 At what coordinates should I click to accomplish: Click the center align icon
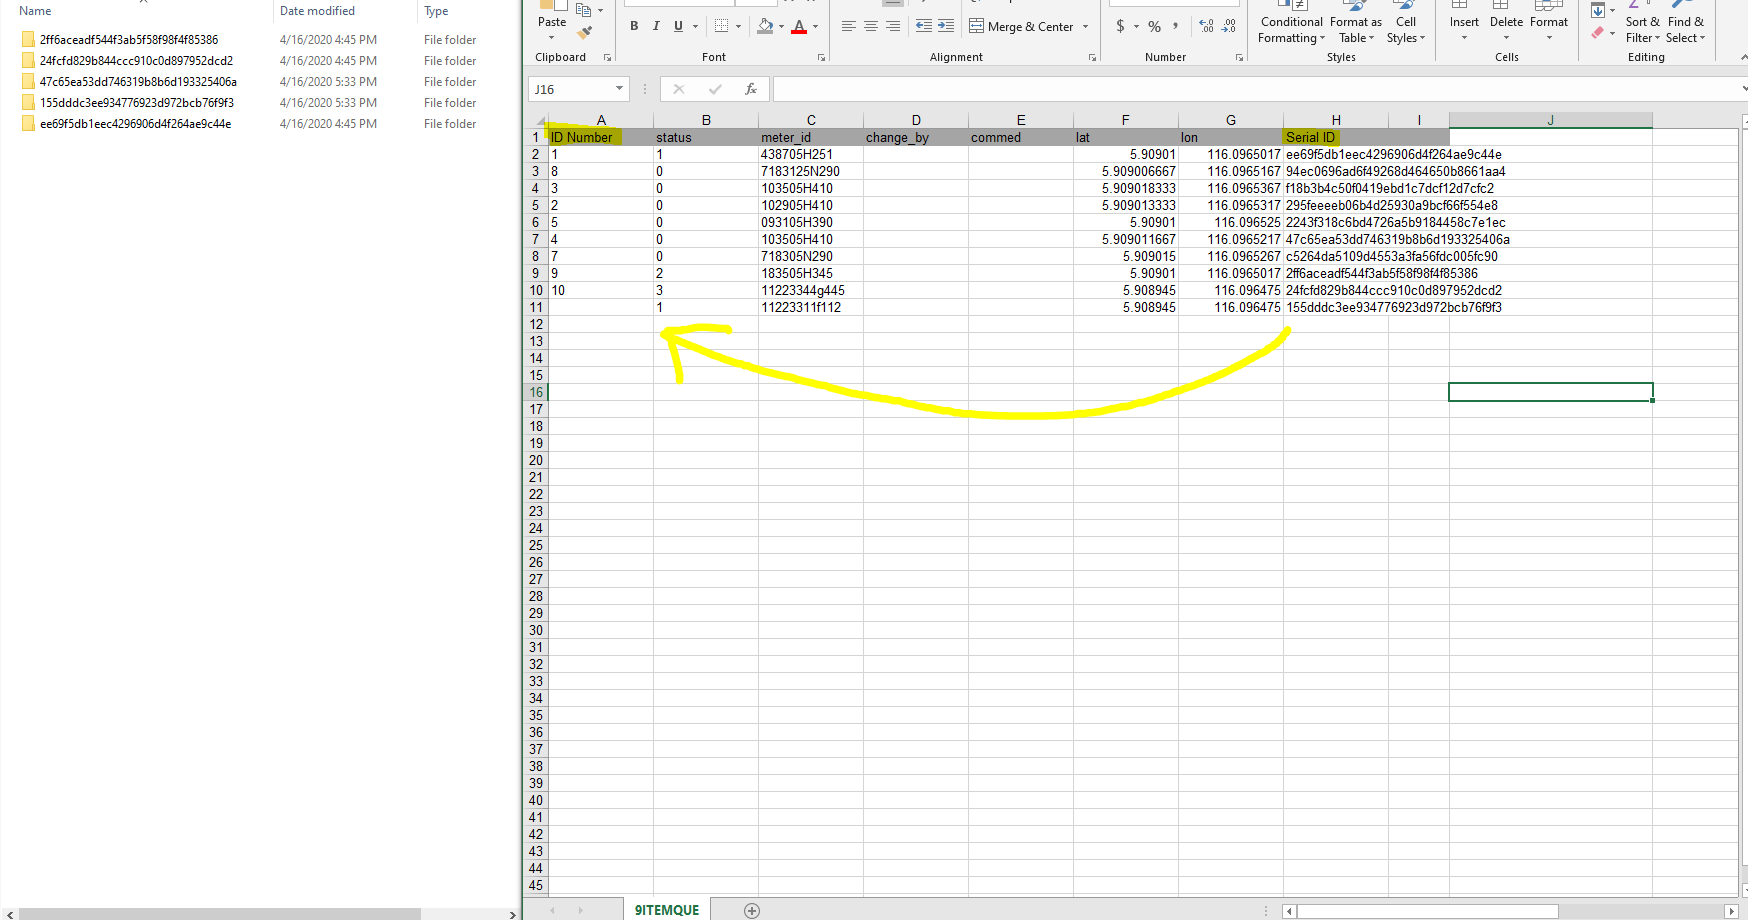871,26
